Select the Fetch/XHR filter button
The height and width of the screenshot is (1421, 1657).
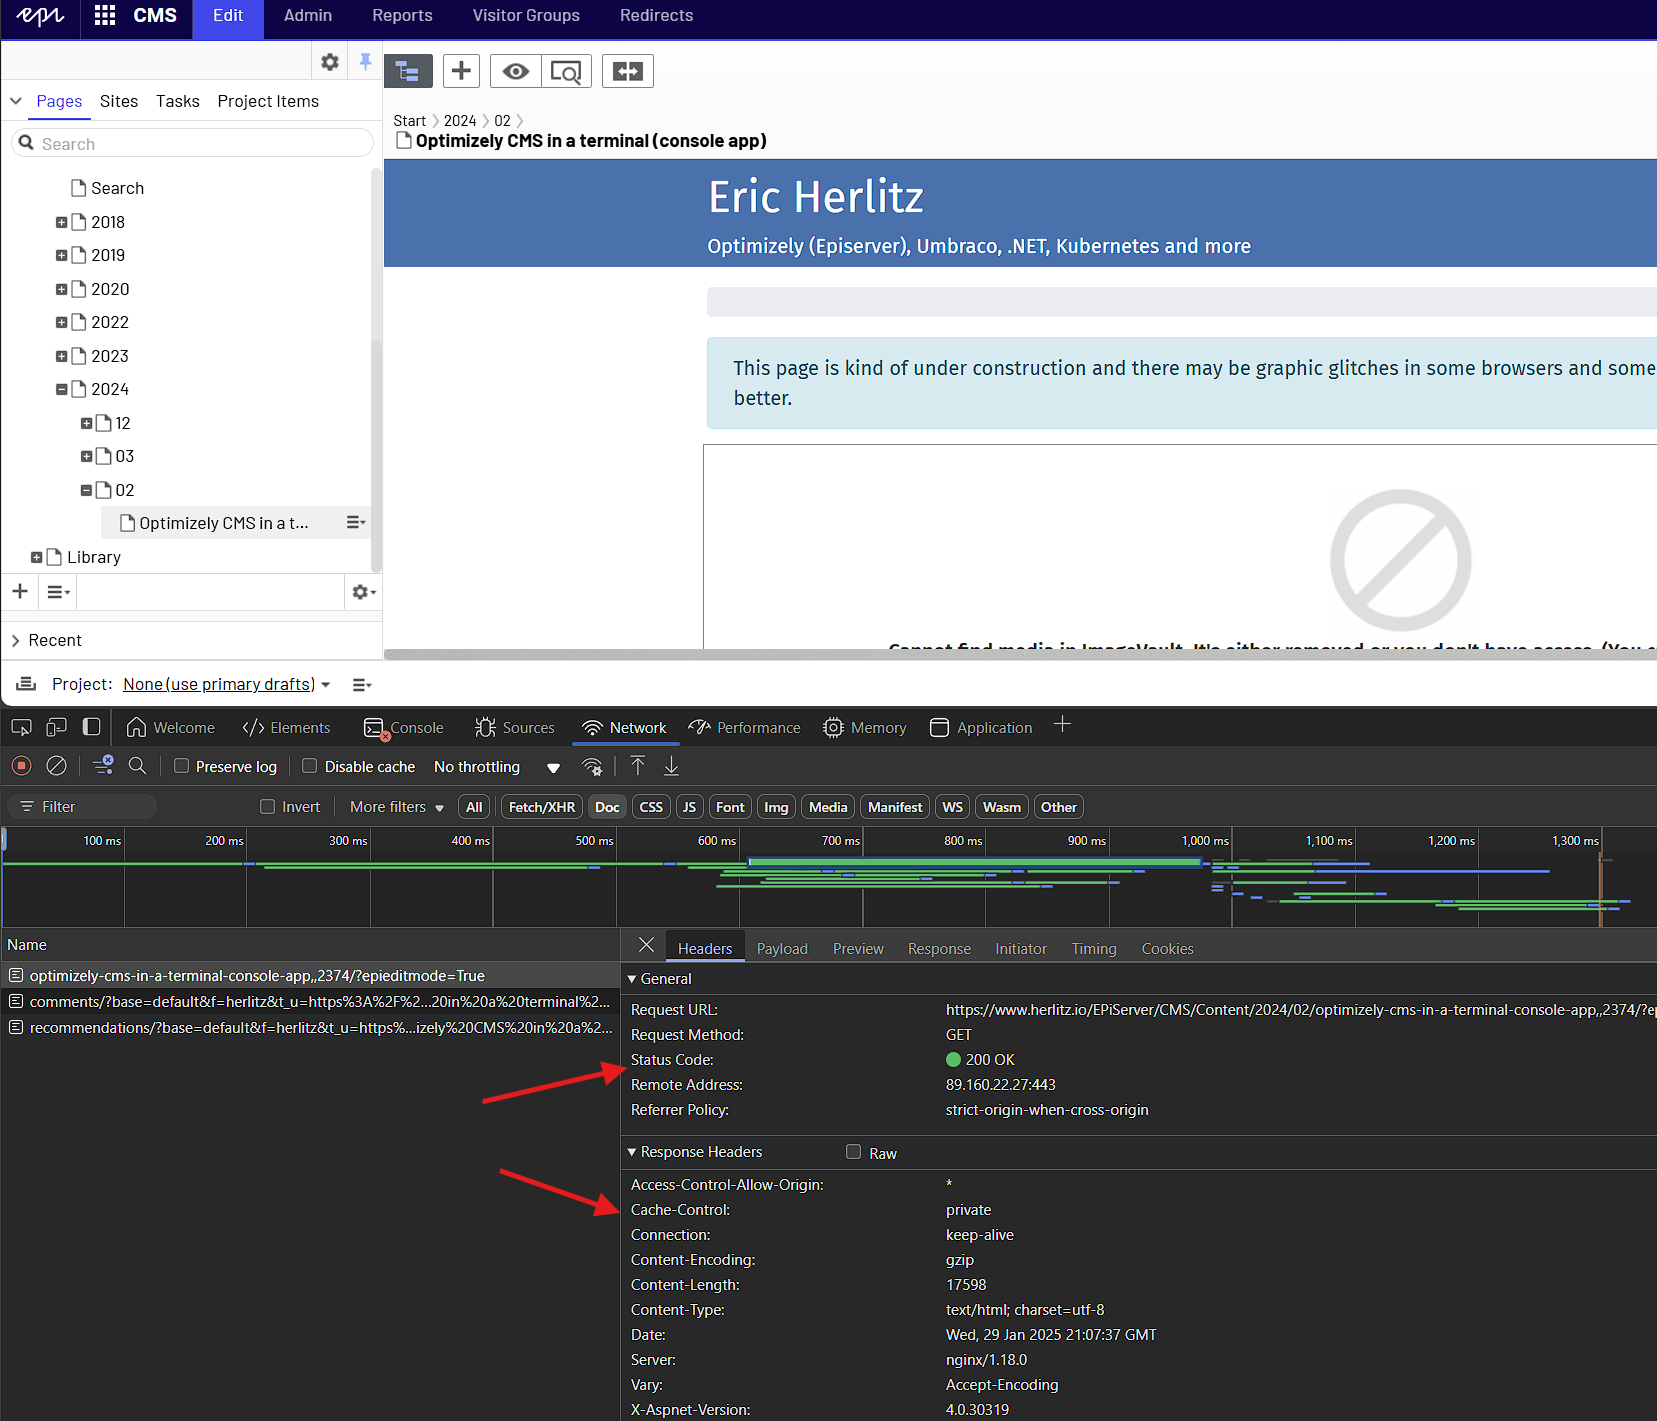541,807
